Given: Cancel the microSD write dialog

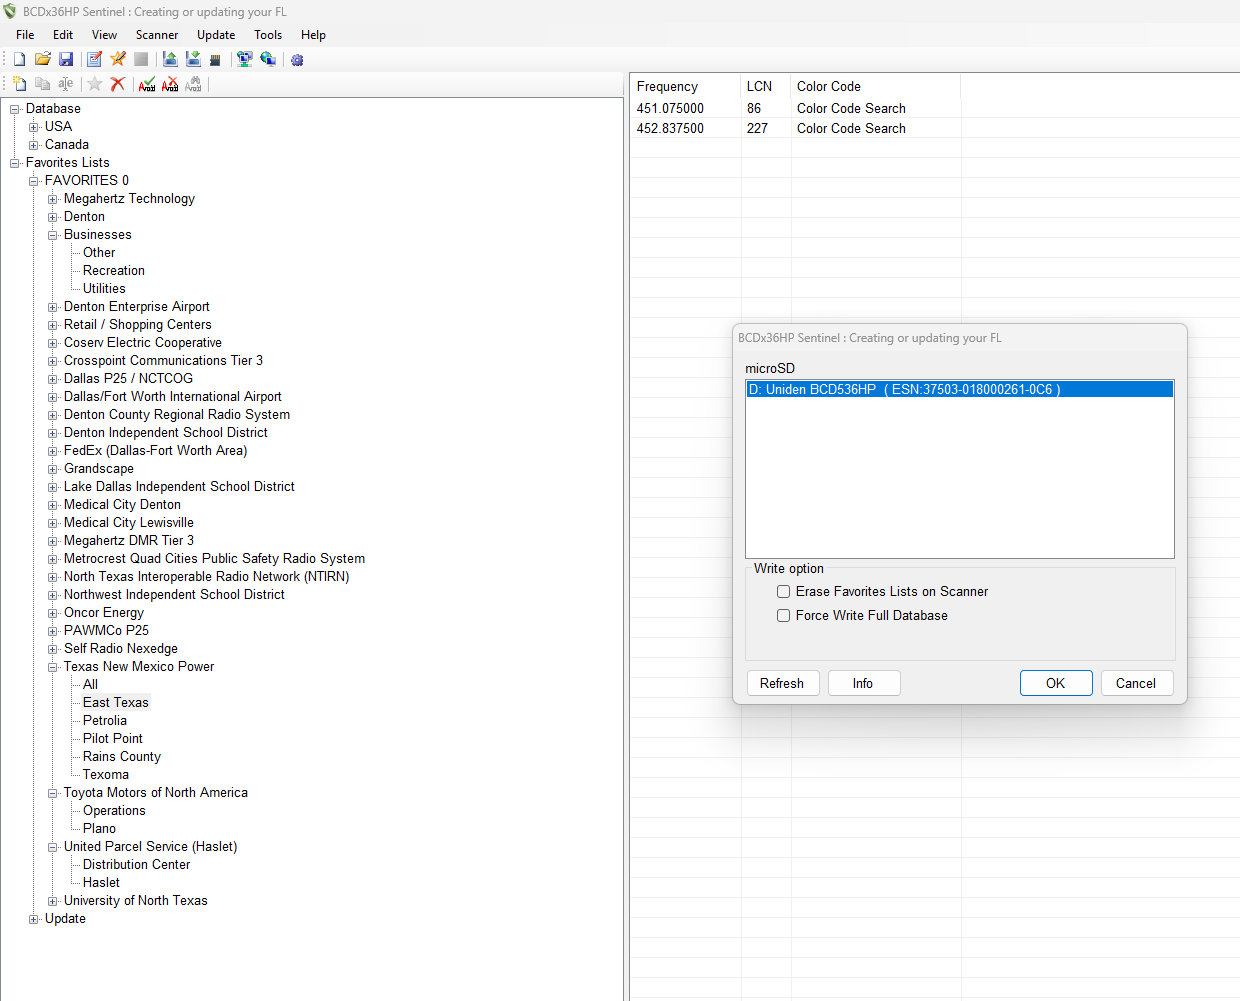Looking at the screenshot, I should (x=1137, y=683).
